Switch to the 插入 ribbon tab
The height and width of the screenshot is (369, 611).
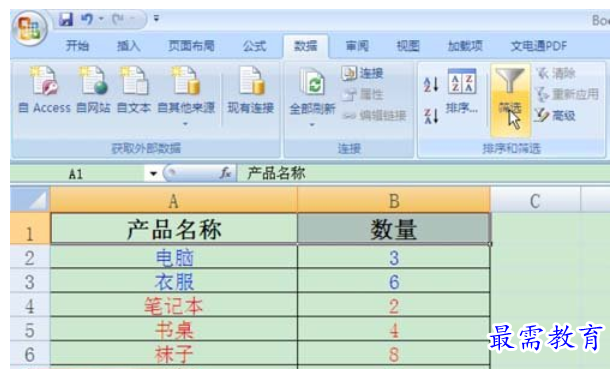point(129,46)
